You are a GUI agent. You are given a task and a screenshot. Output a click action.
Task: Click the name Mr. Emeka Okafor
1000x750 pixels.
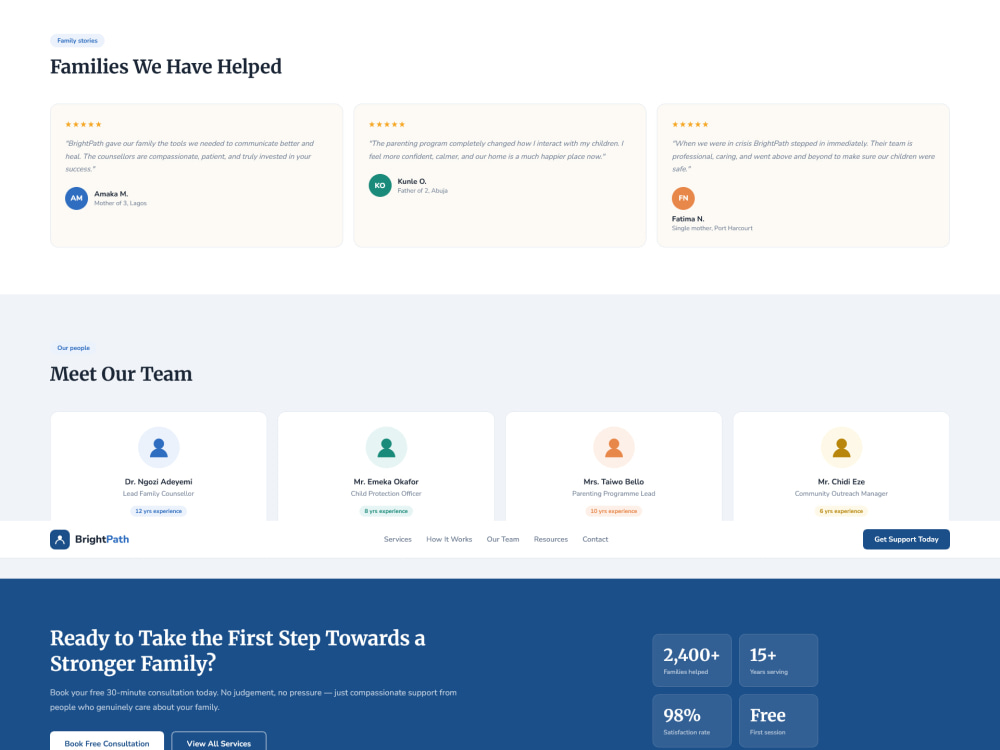[x=386, y=482]
